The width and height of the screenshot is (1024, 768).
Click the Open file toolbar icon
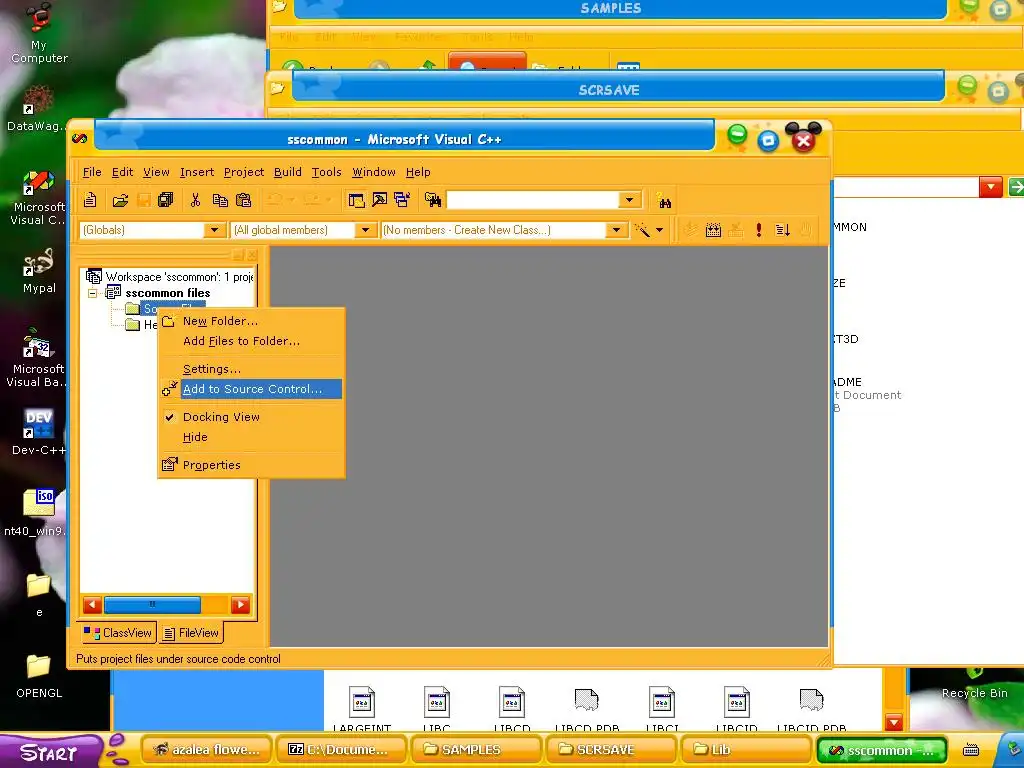[x=120, y=200]
